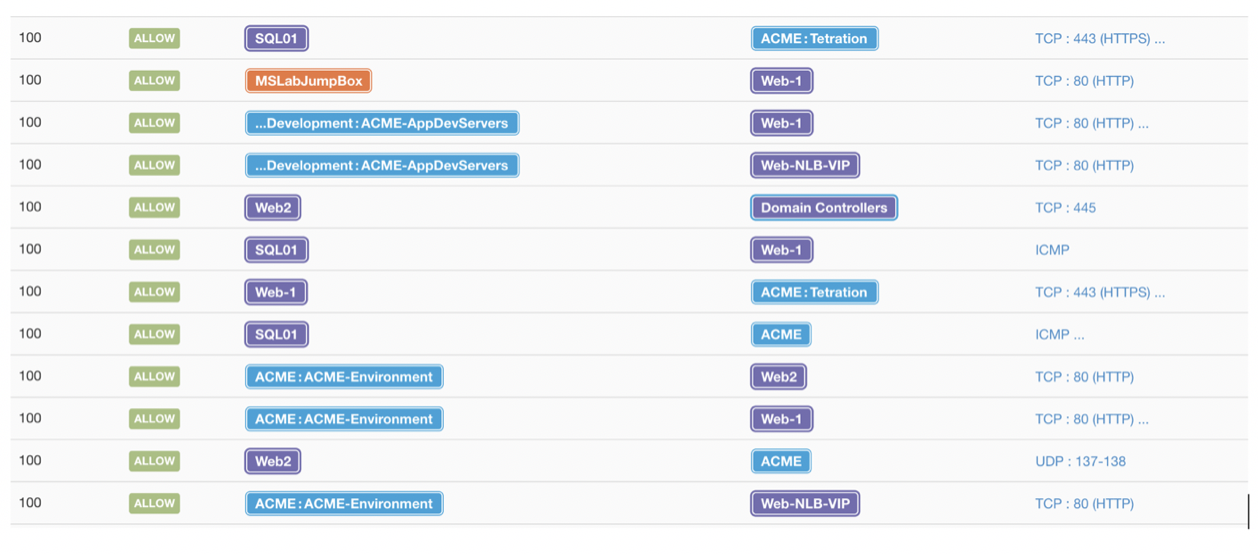Click the Web-1 provider tag beside MSLabJumpBox

click(781, 81)
